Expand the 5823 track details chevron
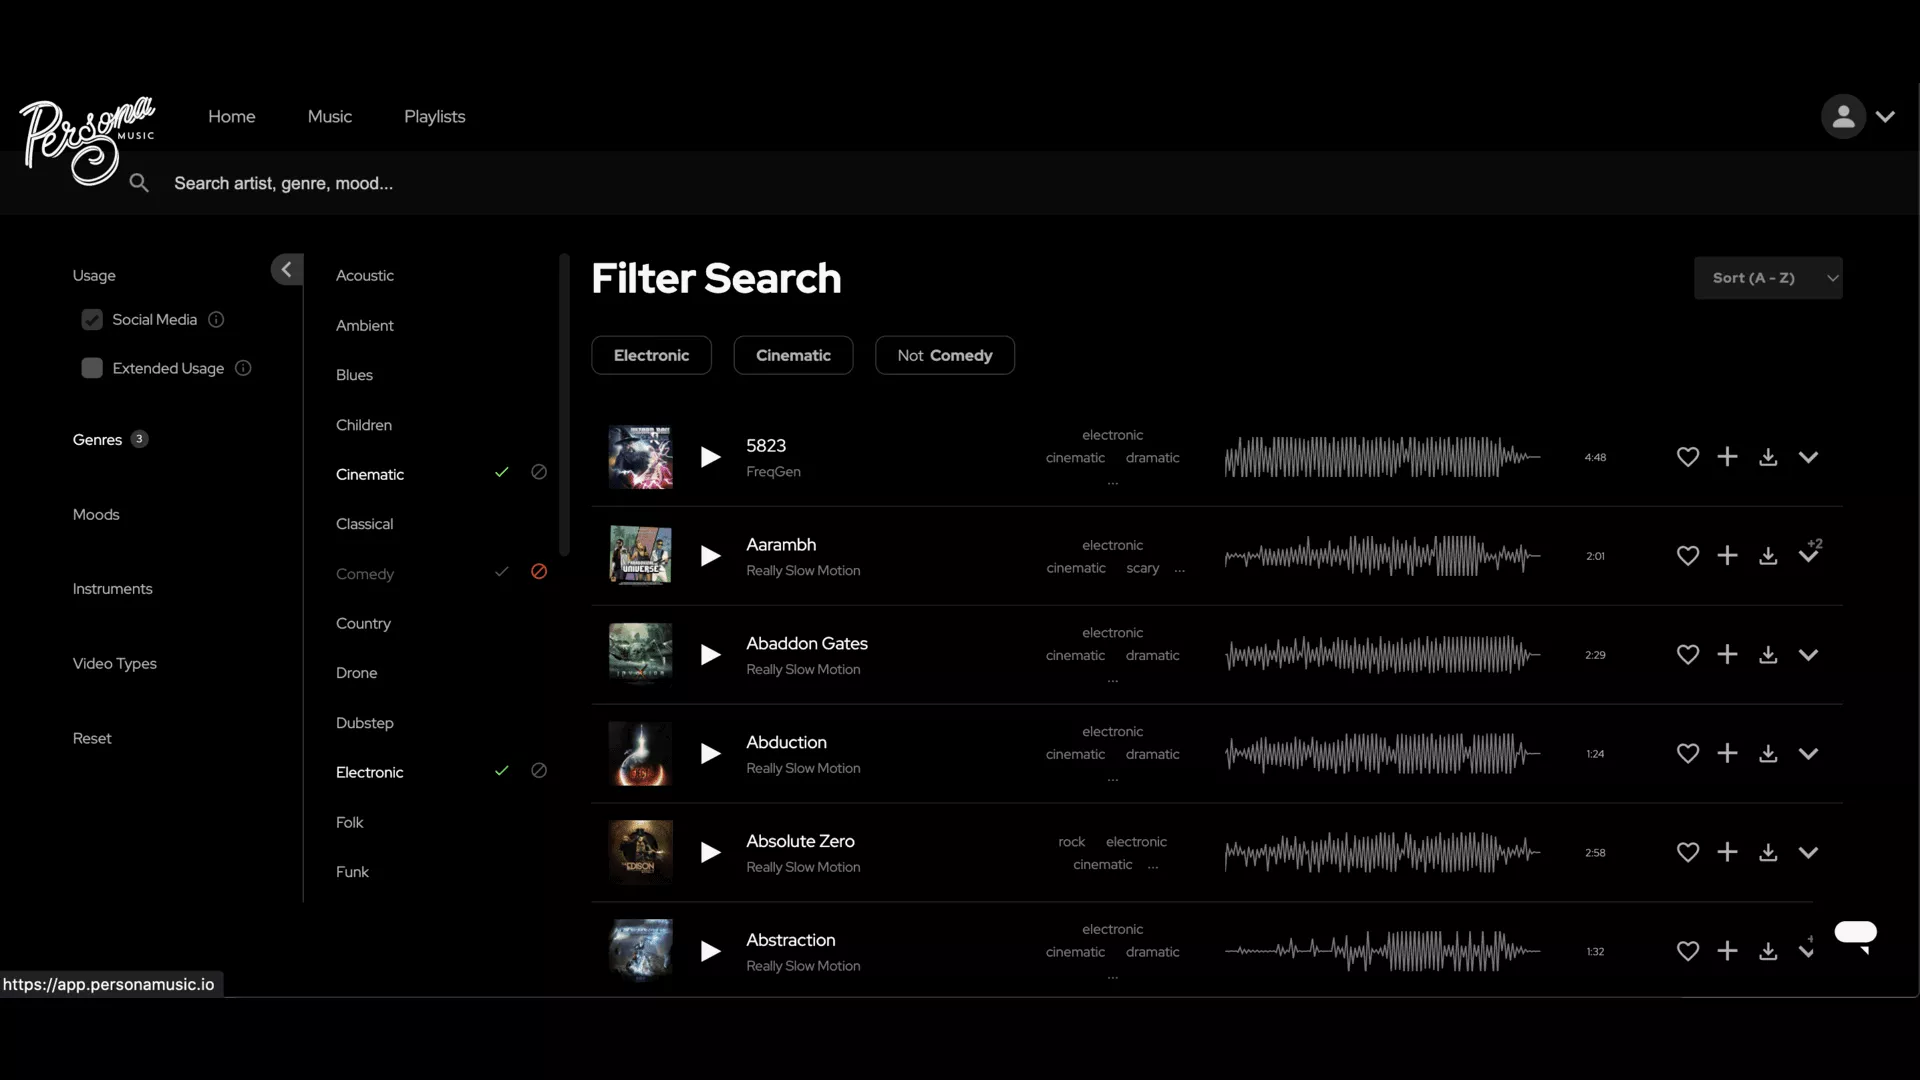 1808,457
